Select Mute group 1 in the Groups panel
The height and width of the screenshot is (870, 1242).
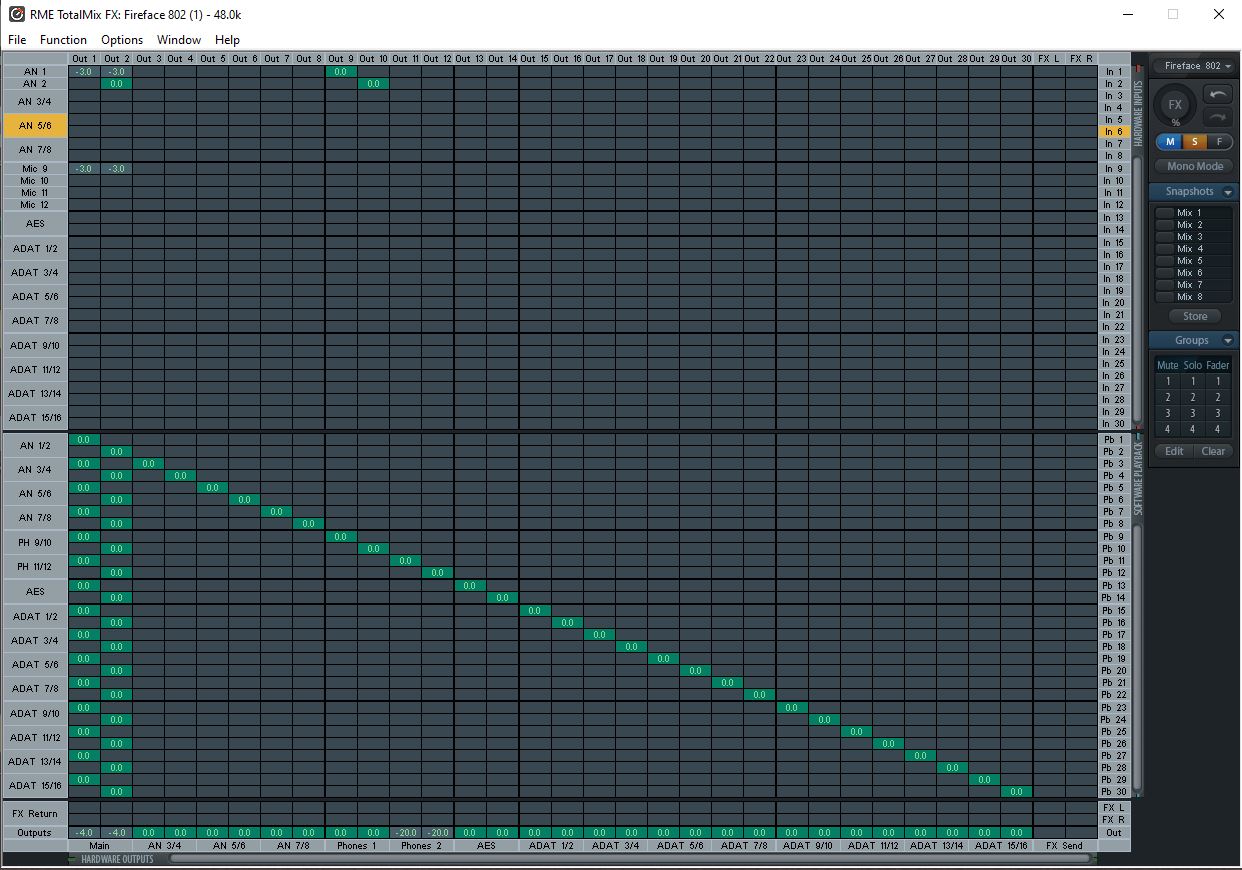click(x=1167, y=381)
